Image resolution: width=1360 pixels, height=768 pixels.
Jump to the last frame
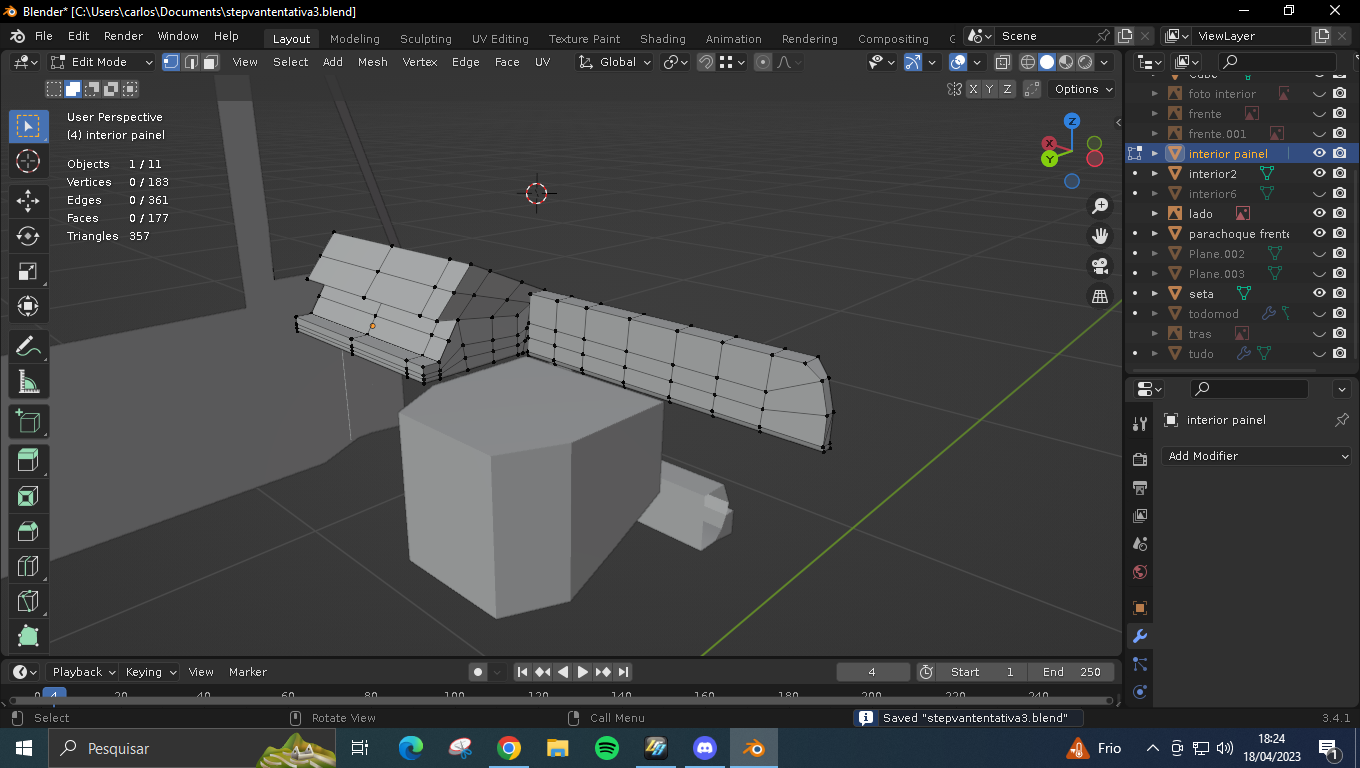(623, 672)
